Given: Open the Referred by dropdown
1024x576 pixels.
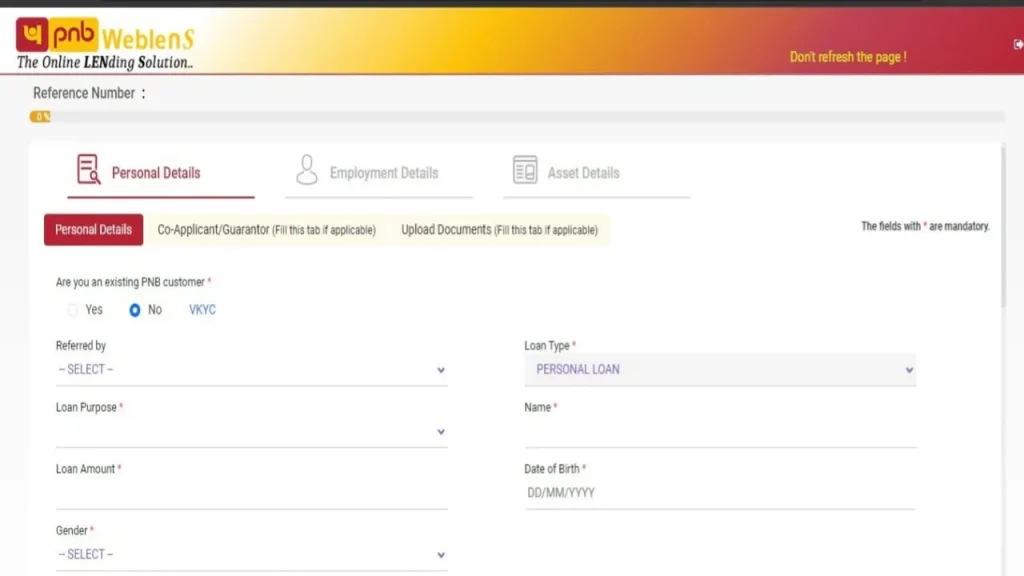Looking at the screenshot, I should coord(250,370).
